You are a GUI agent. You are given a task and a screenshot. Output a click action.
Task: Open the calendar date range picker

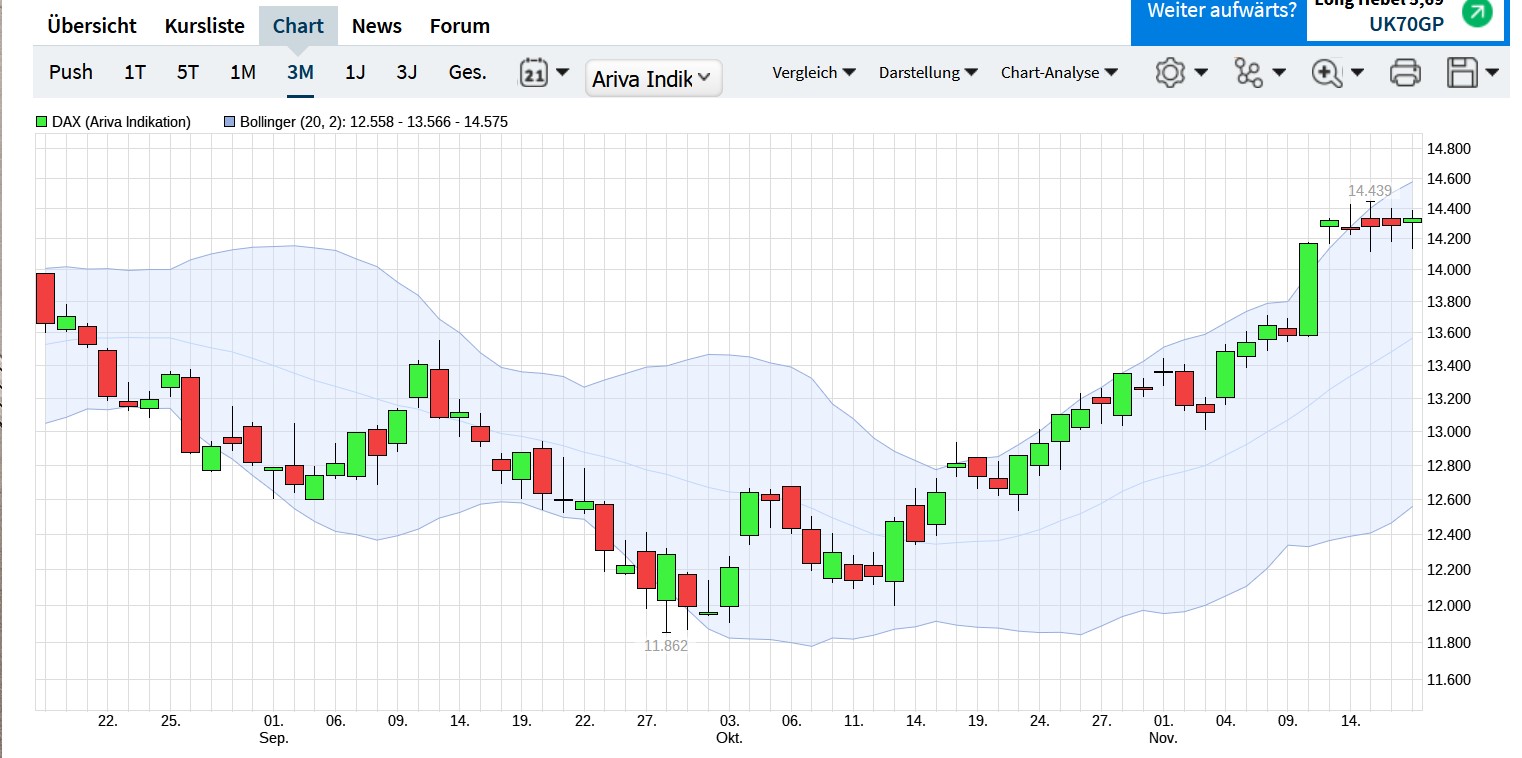click(544, 72)
